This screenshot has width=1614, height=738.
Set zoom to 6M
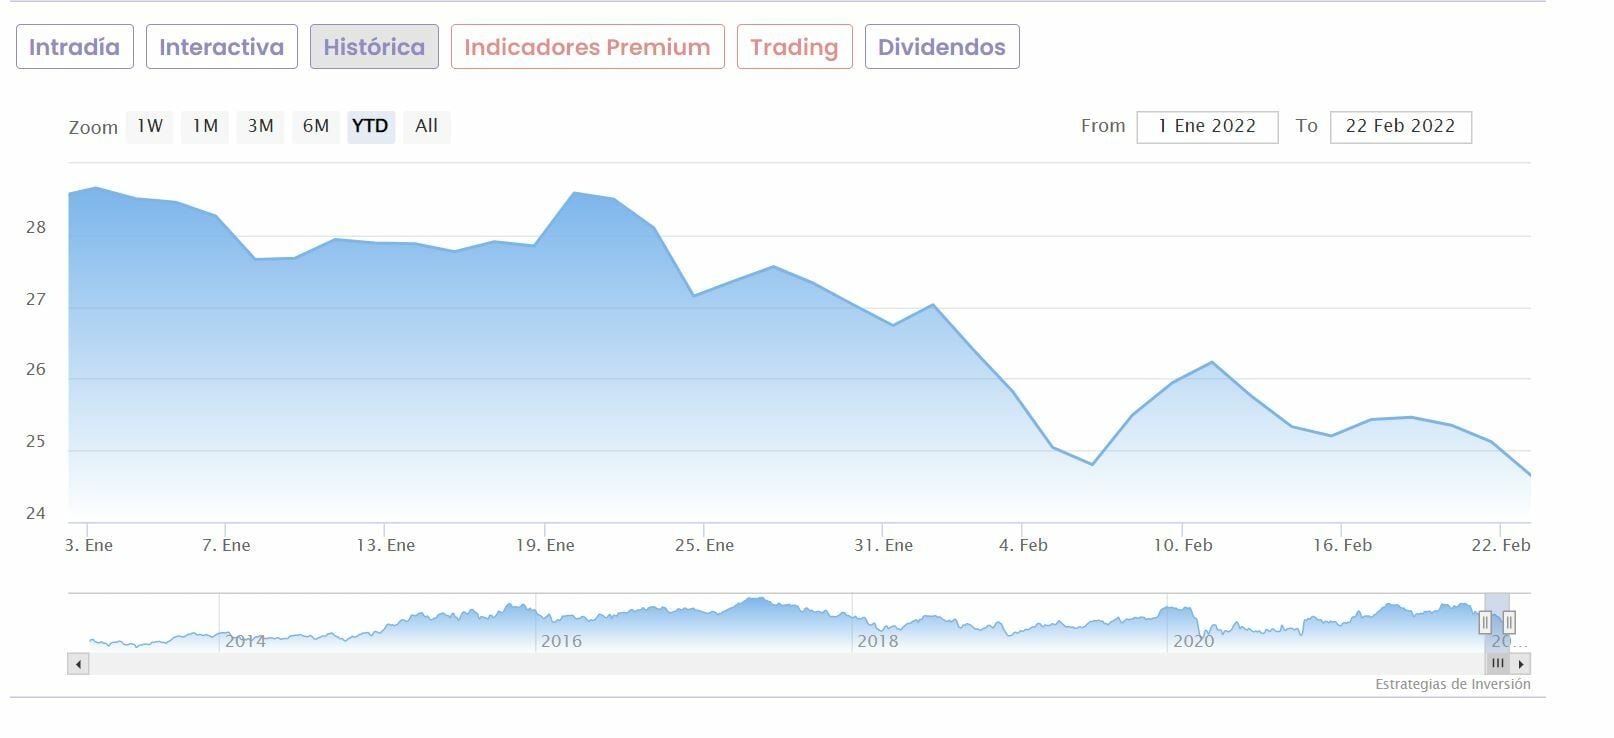(316, 126)
